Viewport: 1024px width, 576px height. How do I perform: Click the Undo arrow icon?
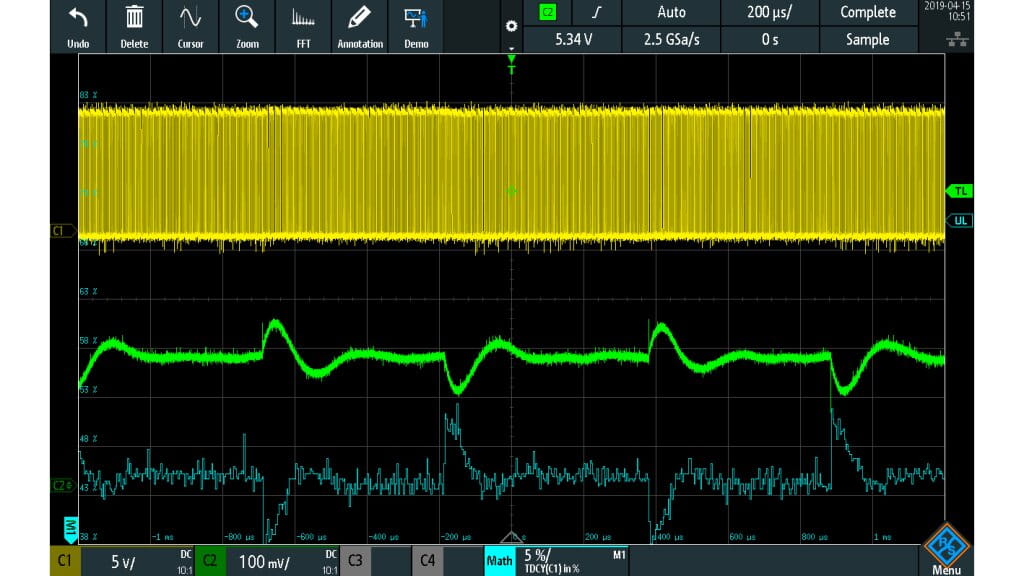[77, 25]
